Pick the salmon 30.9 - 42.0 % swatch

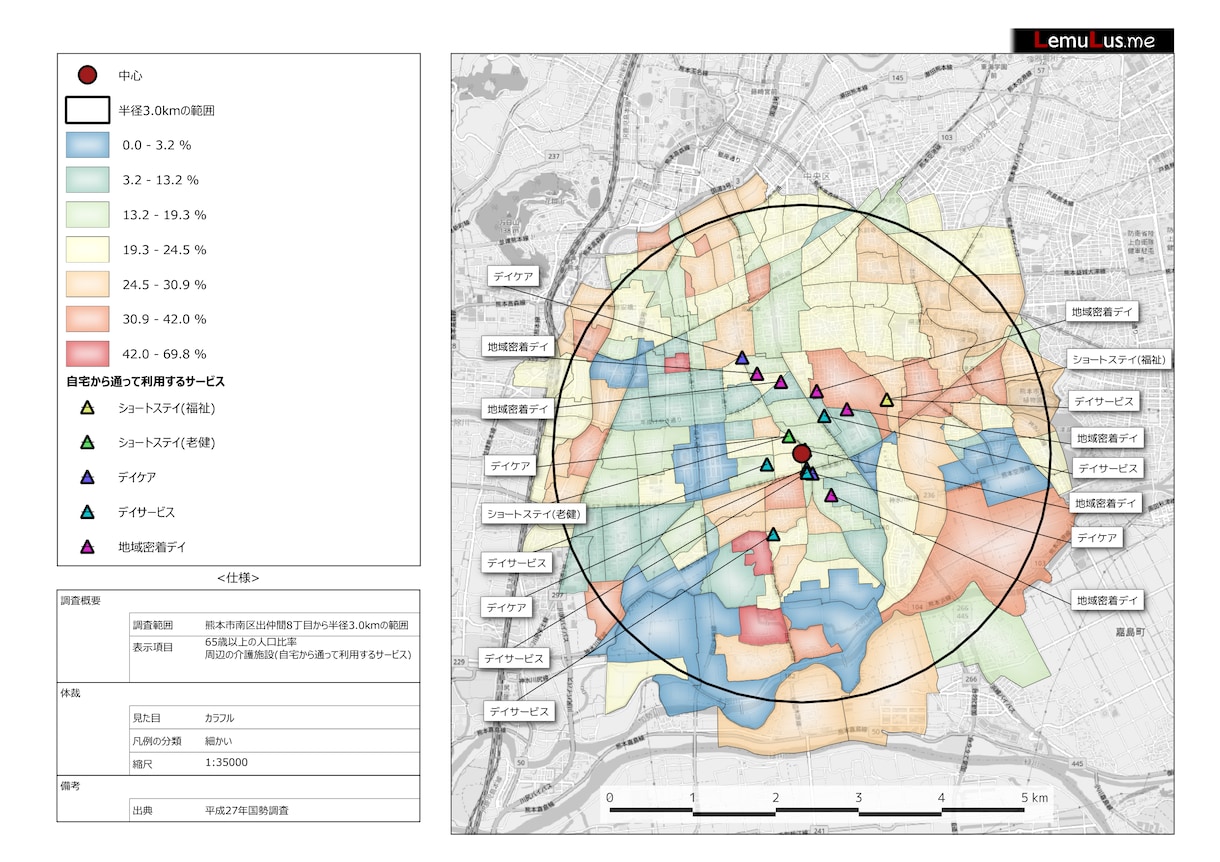tap(87, 319)
